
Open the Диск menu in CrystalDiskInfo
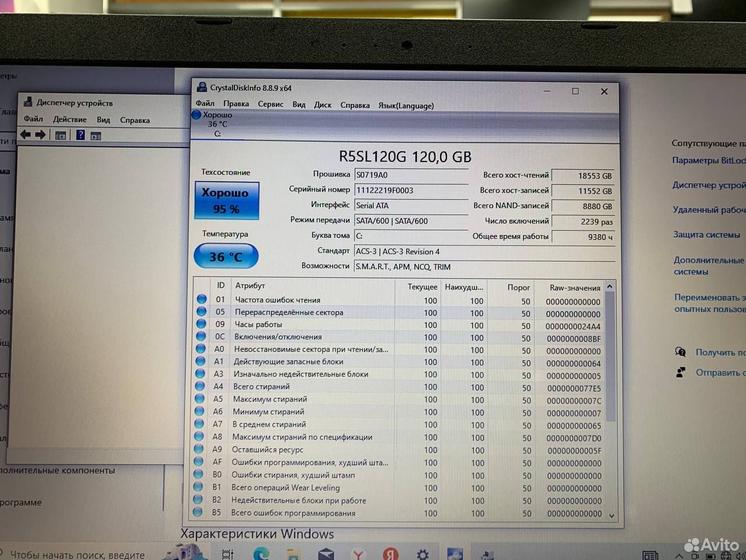322,105
